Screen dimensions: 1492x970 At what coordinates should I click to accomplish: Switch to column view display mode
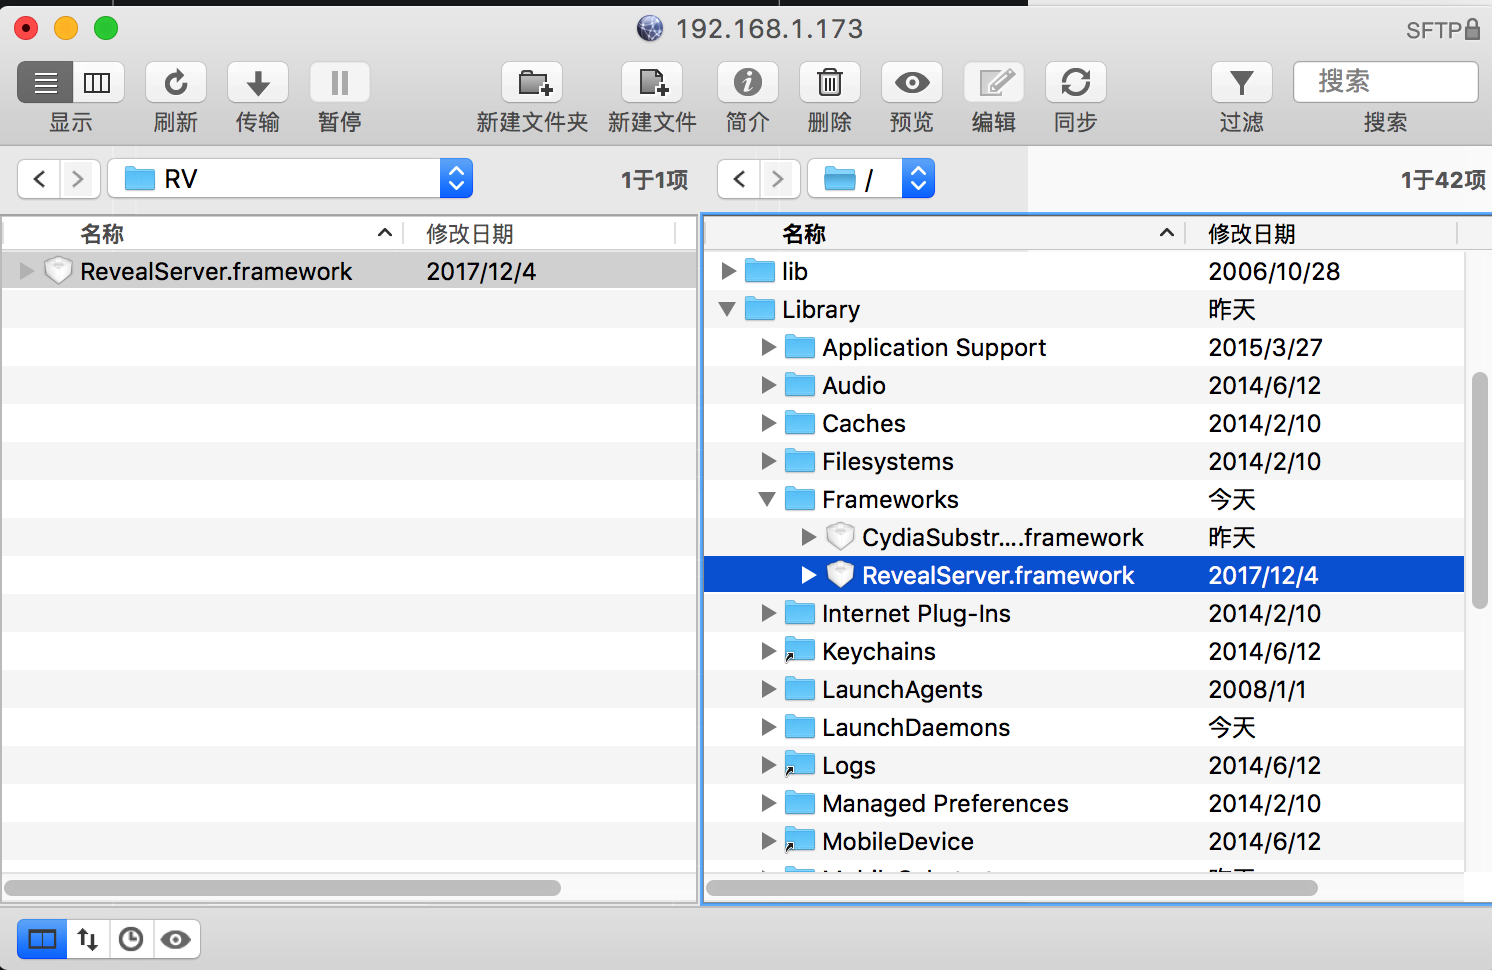pos(98,82)
